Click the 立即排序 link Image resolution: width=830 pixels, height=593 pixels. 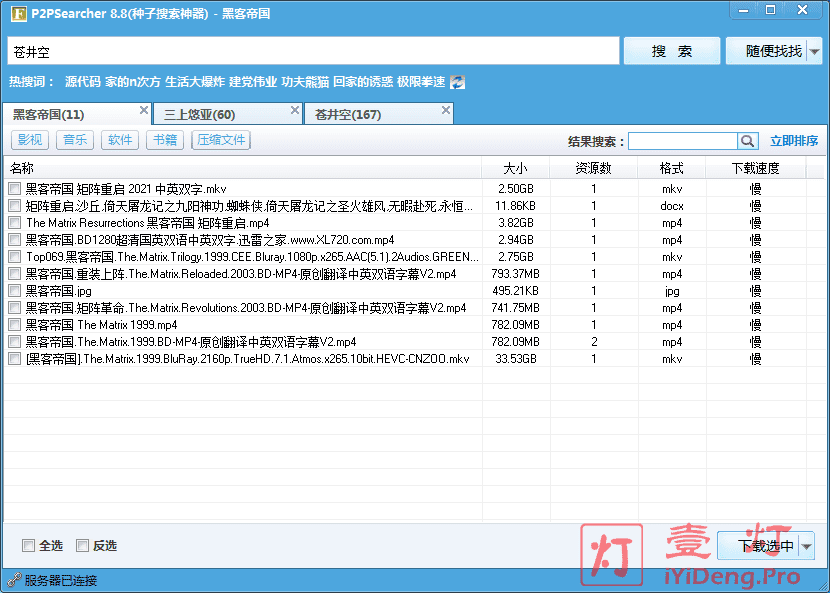[794, 141]
